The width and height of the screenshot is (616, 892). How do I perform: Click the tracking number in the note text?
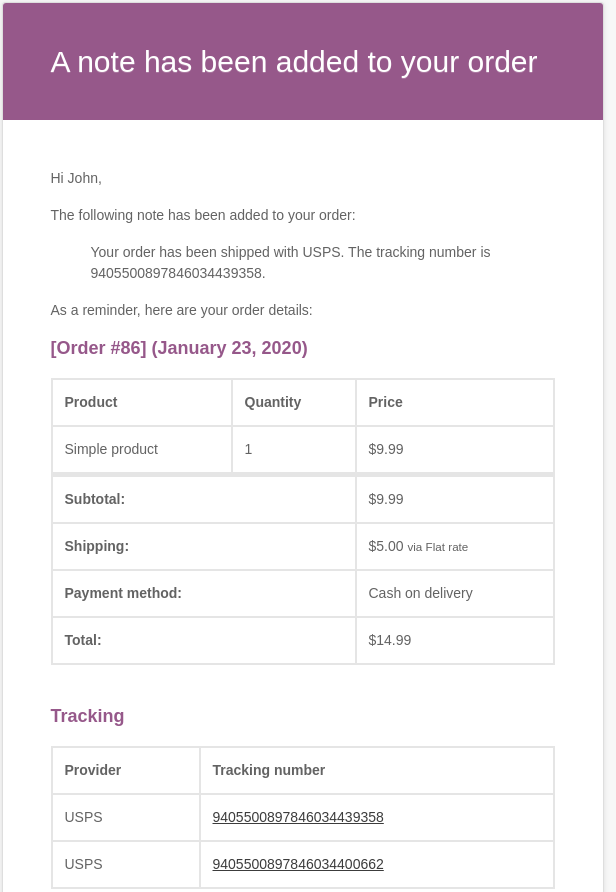176,273
